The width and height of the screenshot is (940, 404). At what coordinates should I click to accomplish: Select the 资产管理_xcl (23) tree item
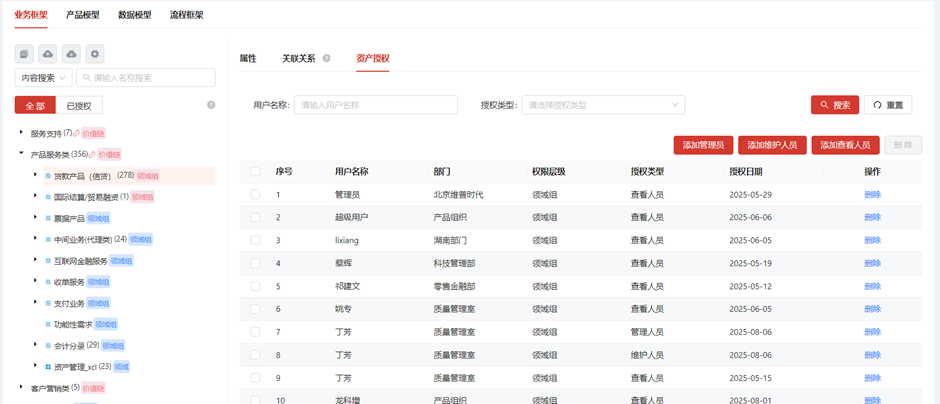click(83, 366)
